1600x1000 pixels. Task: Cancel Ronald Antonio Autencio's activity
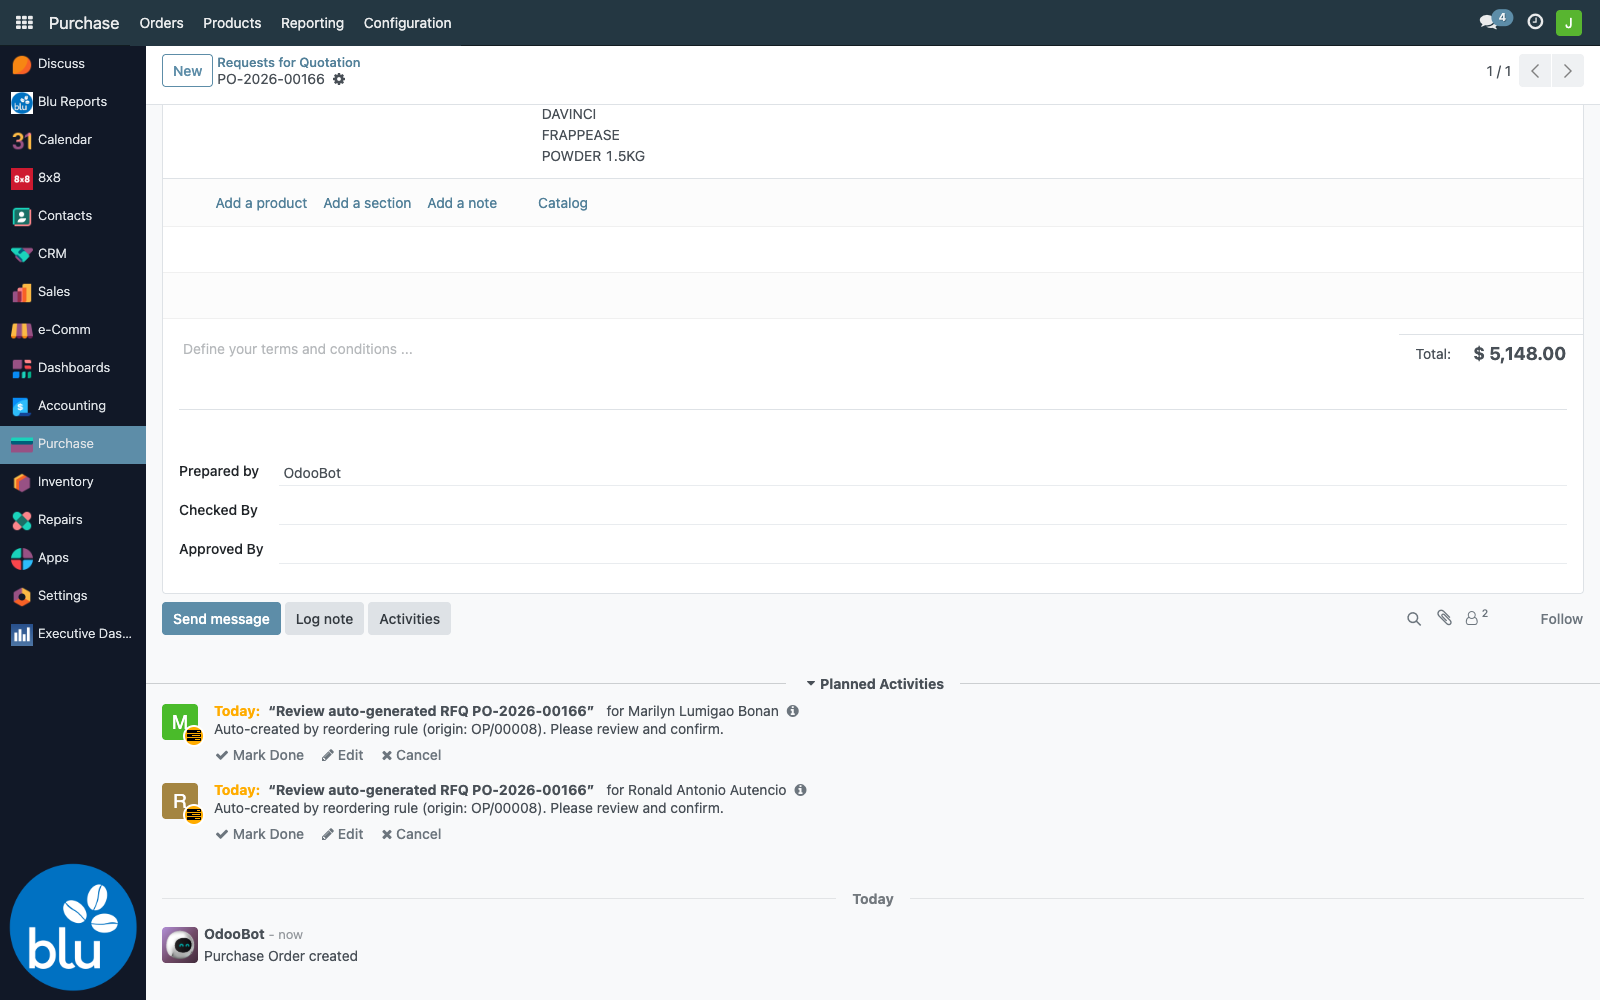[x=411, y=834]
